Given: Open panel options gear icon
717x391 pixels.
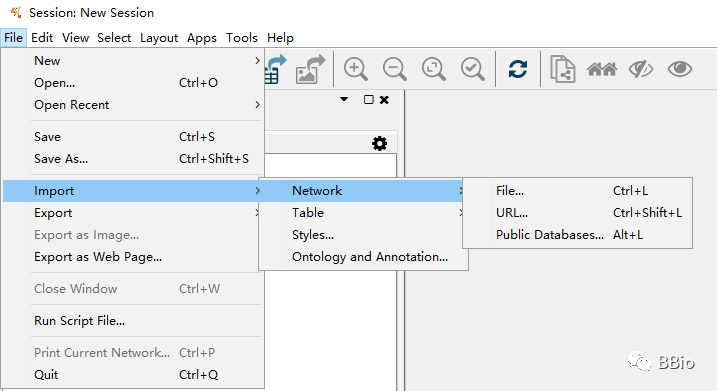Looking at the screenshot, I should pyautogui.click(x=379, y=144).
